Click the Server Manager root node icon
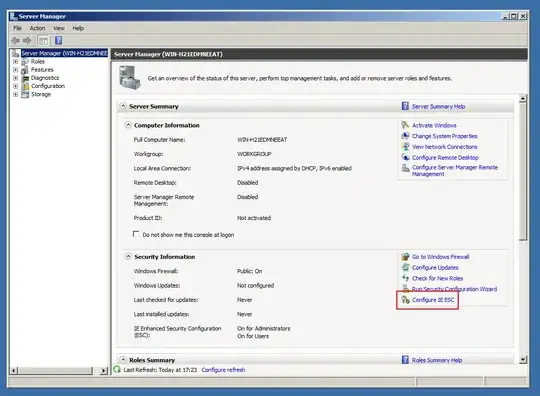 (15, 53)
